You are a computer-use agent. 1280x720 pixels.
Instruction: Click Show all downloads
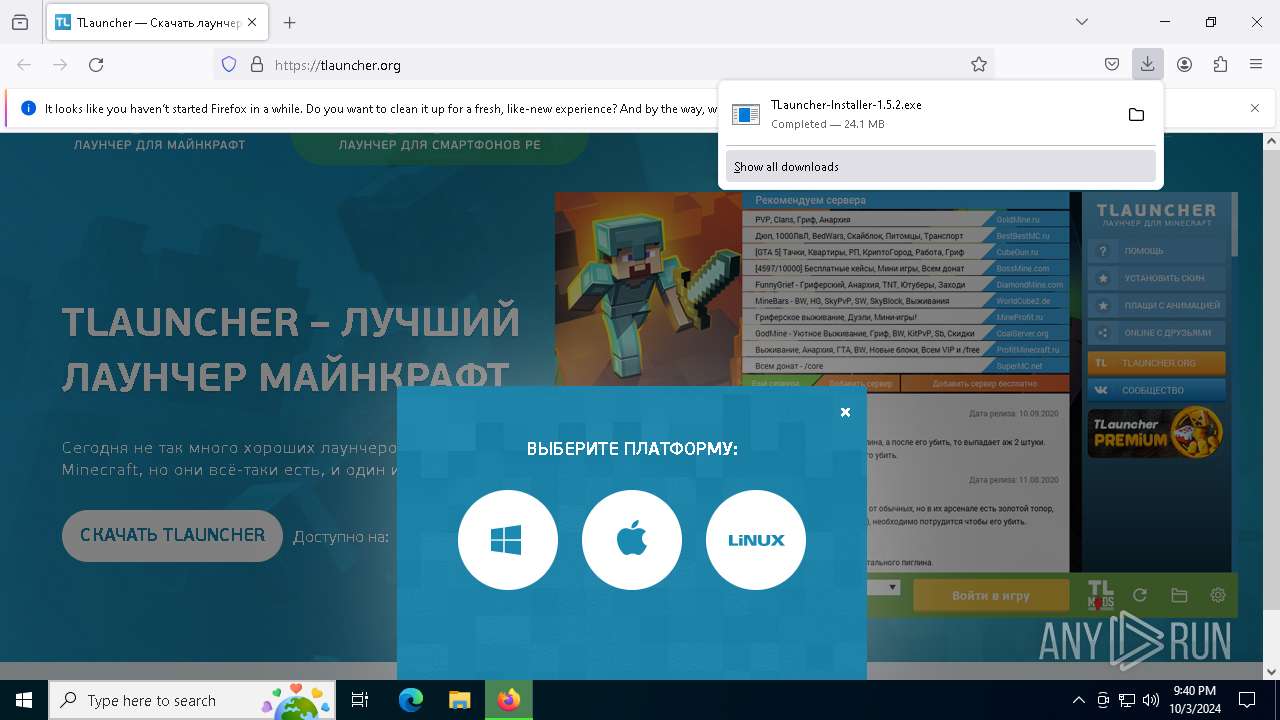(940, 167)
